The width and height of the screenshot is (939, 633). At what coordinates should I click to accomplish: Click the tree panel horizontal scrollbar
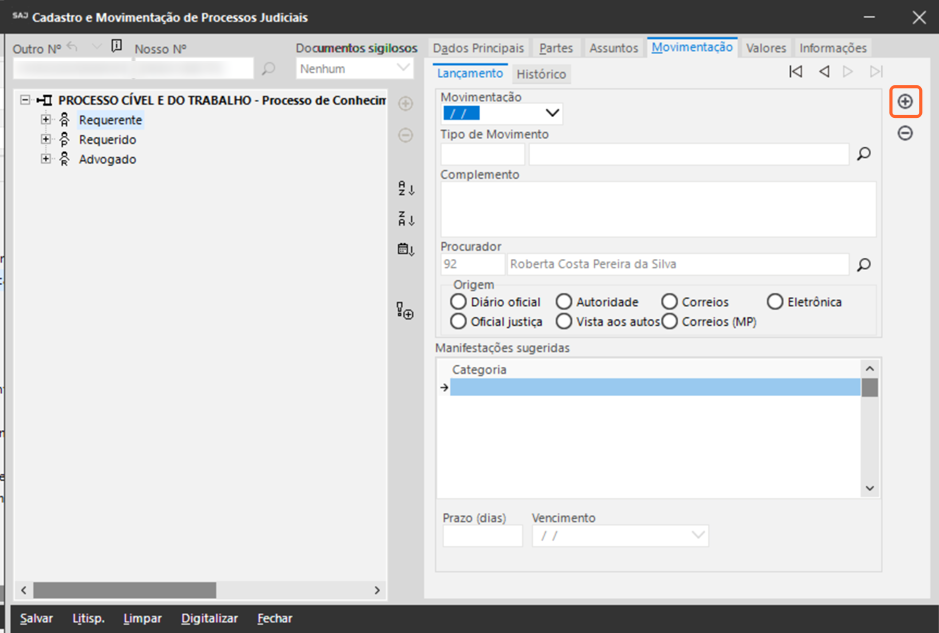[124, 591]
